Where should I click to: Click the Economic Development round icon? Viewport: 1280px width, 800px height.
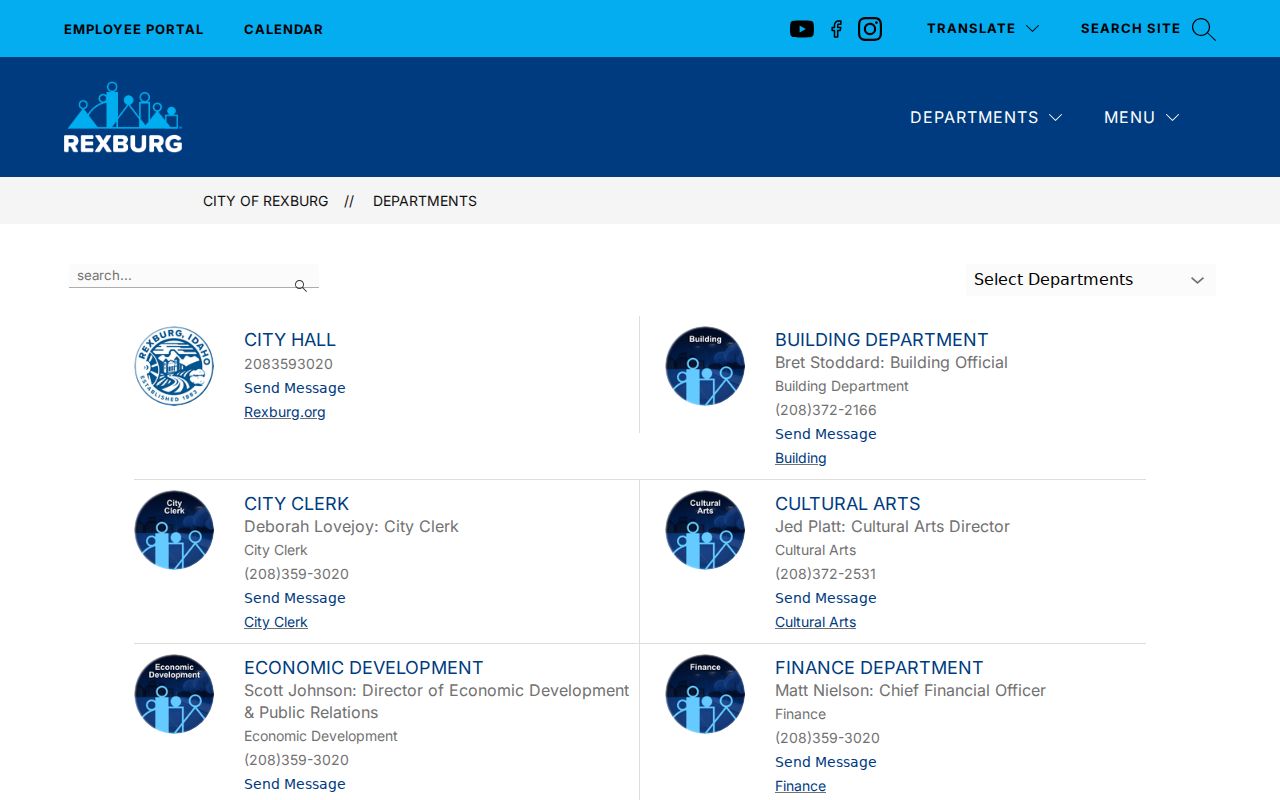pyautogui.click(x=174, y=694)
